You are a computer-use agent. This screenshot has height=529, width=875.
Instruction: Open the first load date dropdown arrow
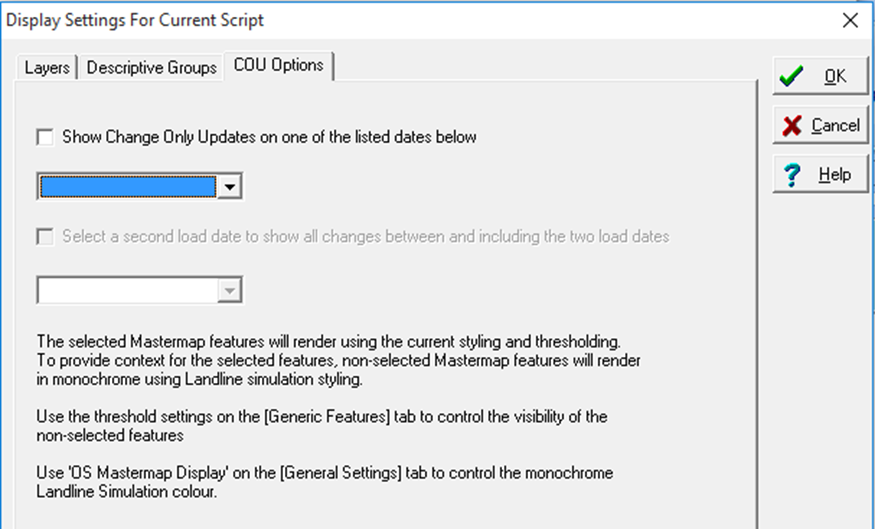pos(229,186)
